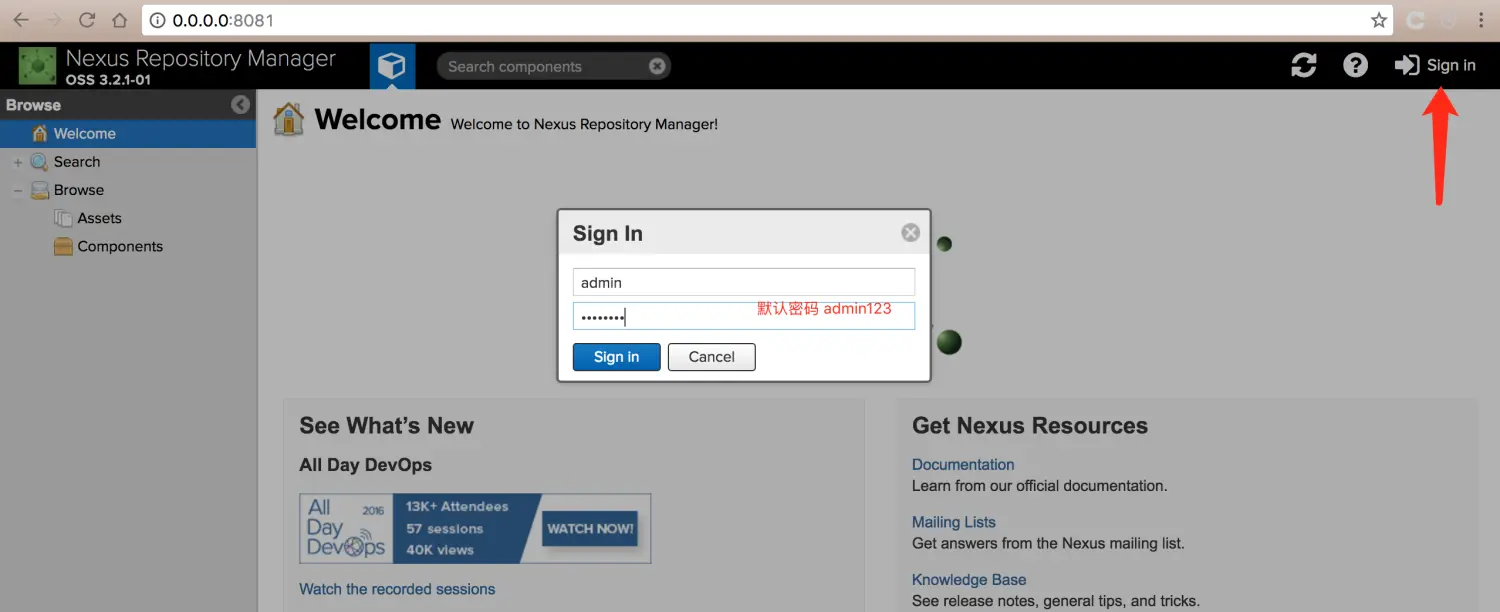Click the Search components field

(553, 66)
